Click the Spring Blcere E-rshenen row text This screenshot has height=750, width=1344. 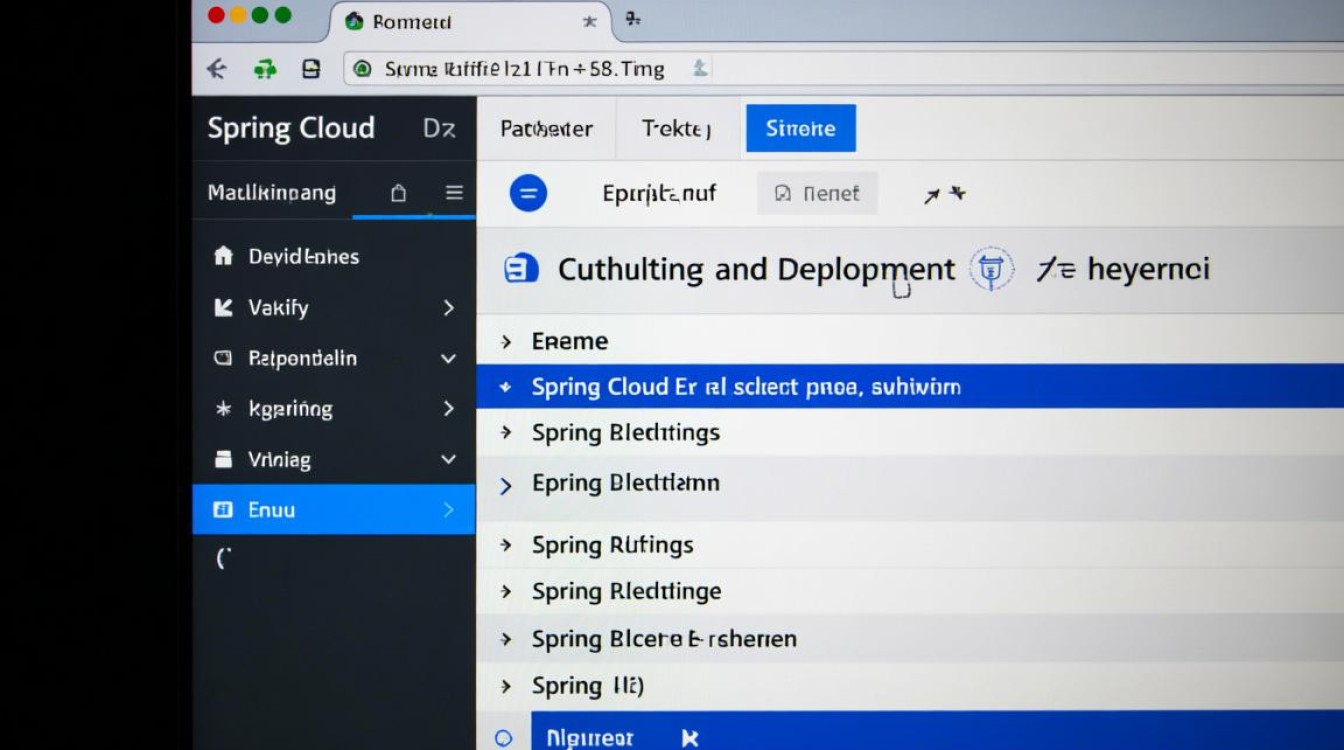[665, 639]
